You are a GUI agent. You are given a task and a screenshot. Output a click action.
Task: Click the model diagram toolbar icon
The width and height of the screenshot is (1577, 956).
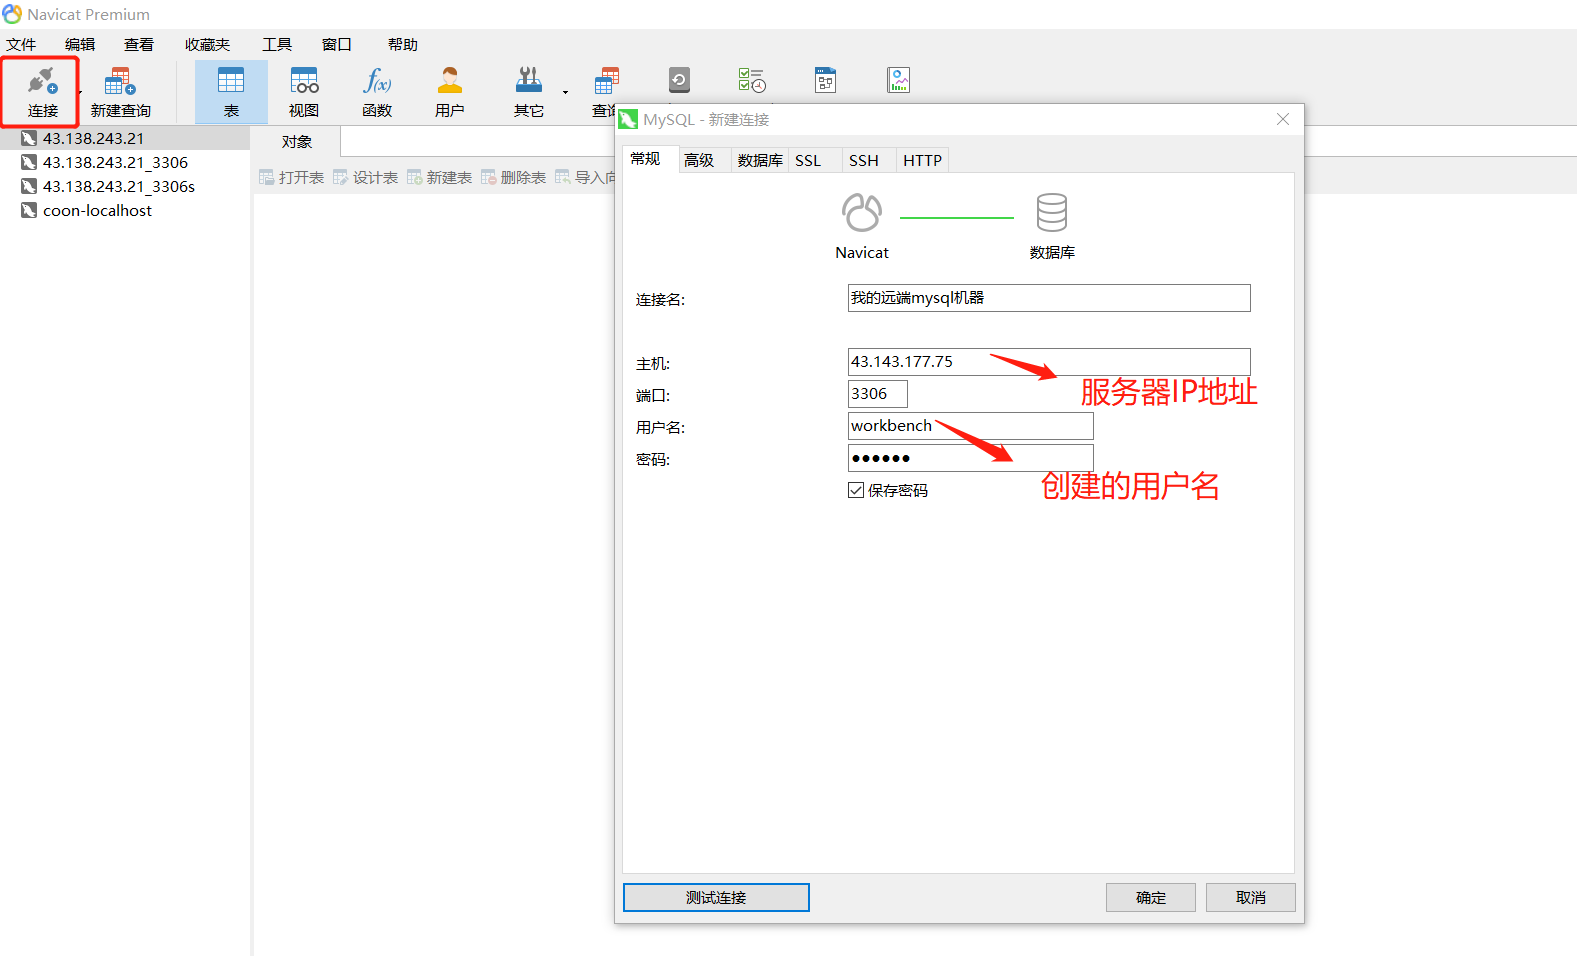825,80
